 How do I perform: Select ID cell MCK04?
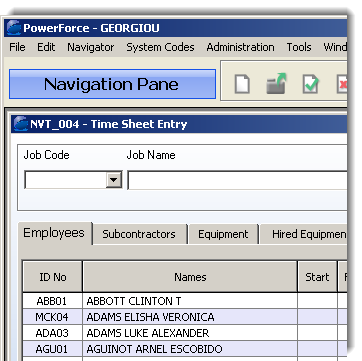tap(53, 317)
